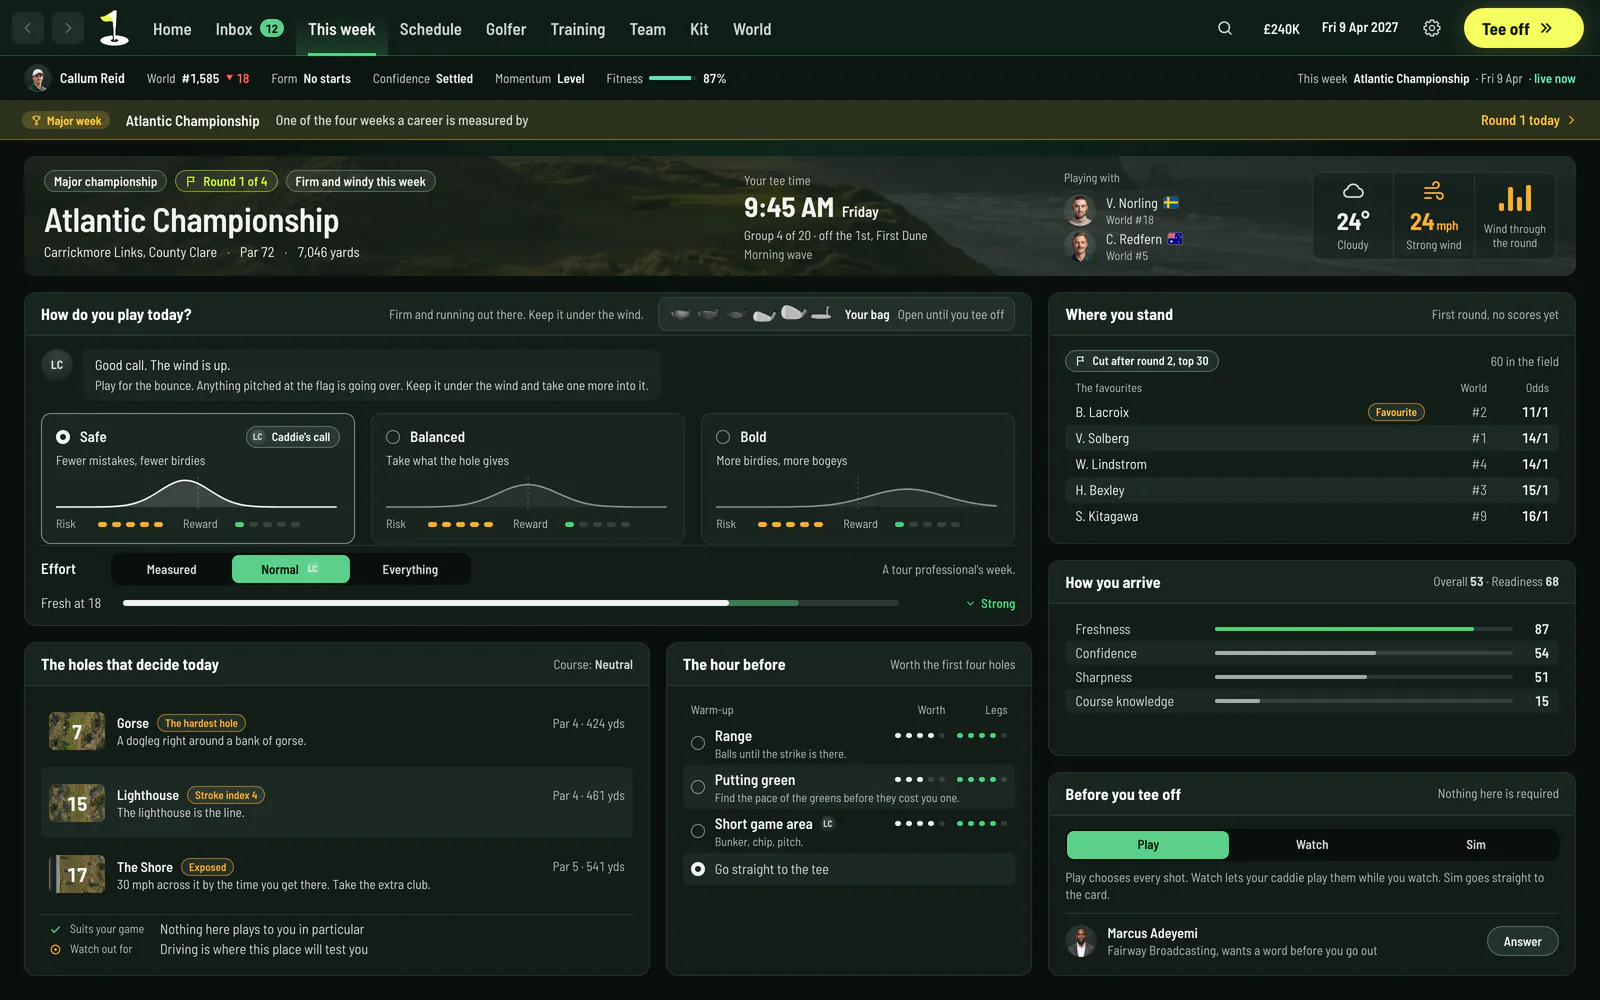Image resolution: width=1600 pixels, height=1000 pixels.
Task: Click the Fitness 87% bar
Action: click(x=672, y=78)
